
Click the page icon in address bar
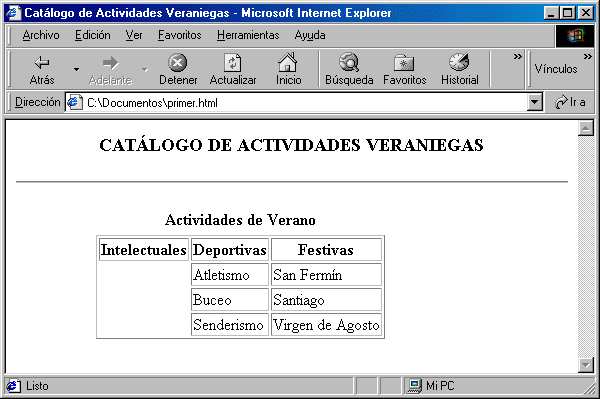click(75, 103)
